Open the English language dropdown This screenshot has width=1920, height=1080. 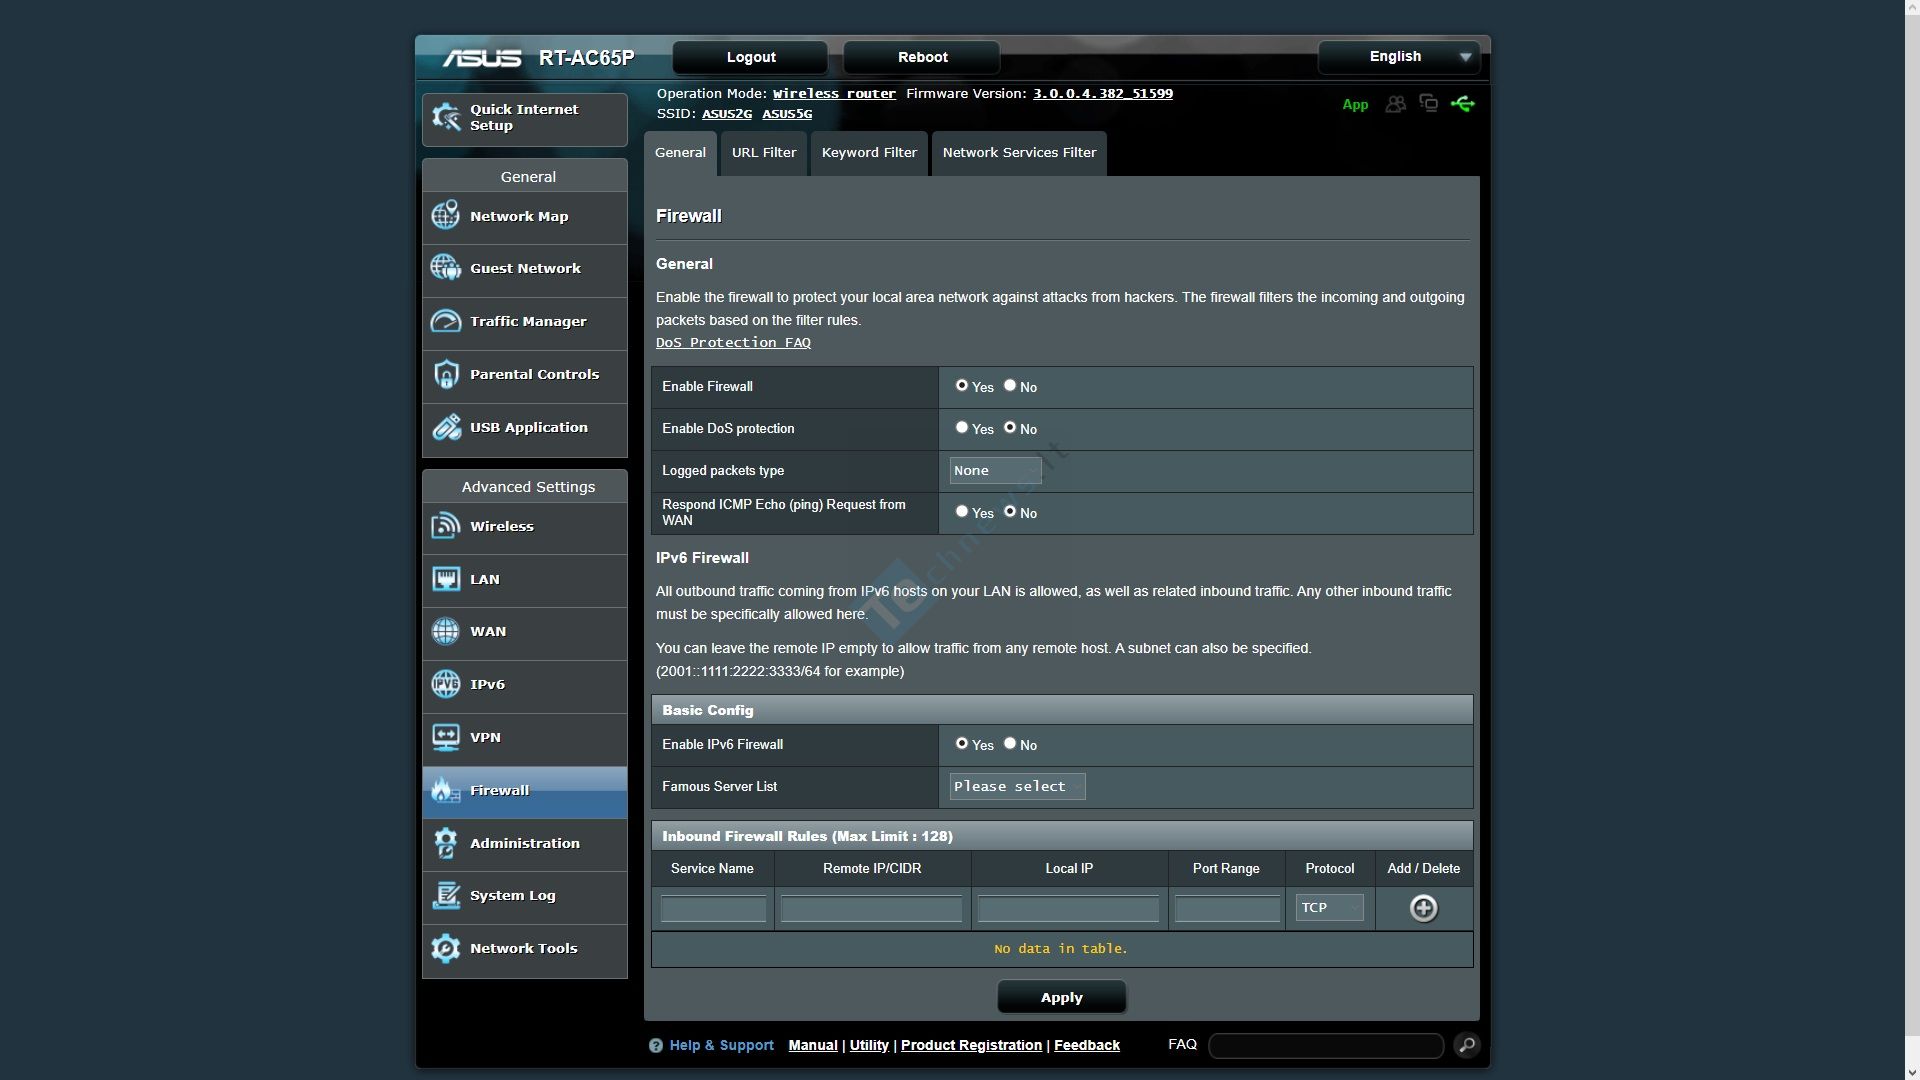click(x=1398, y=57)
